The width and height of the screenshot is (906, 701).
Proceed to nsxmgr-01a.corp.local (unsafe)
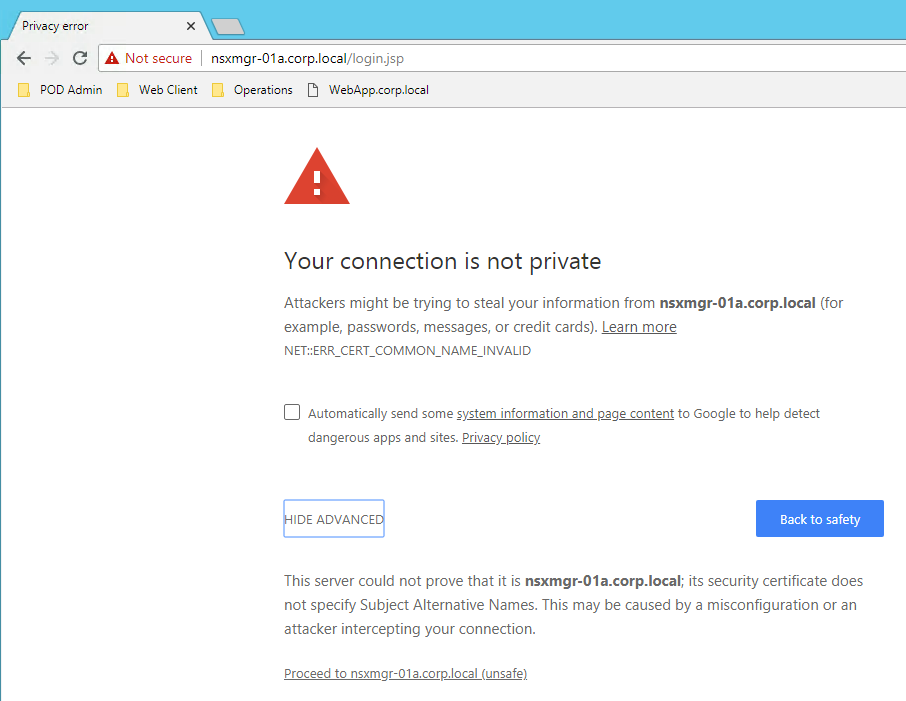(x=406, y=674)
